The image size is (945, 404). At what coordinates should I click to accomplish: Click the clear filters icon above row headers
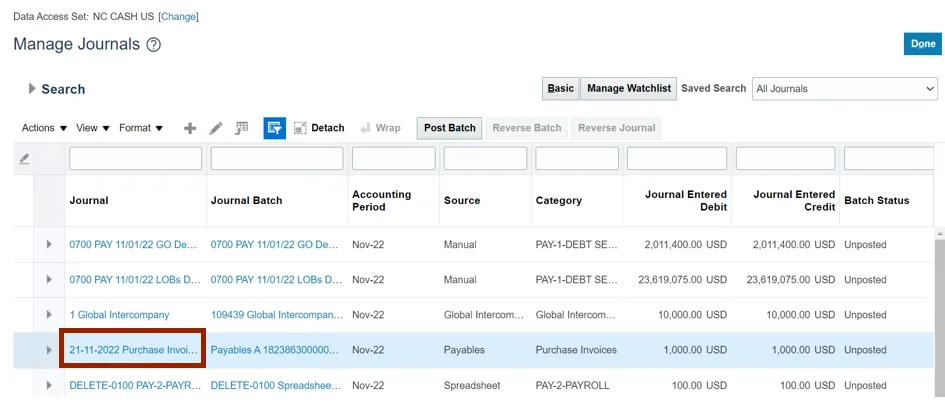click(24, 159)
